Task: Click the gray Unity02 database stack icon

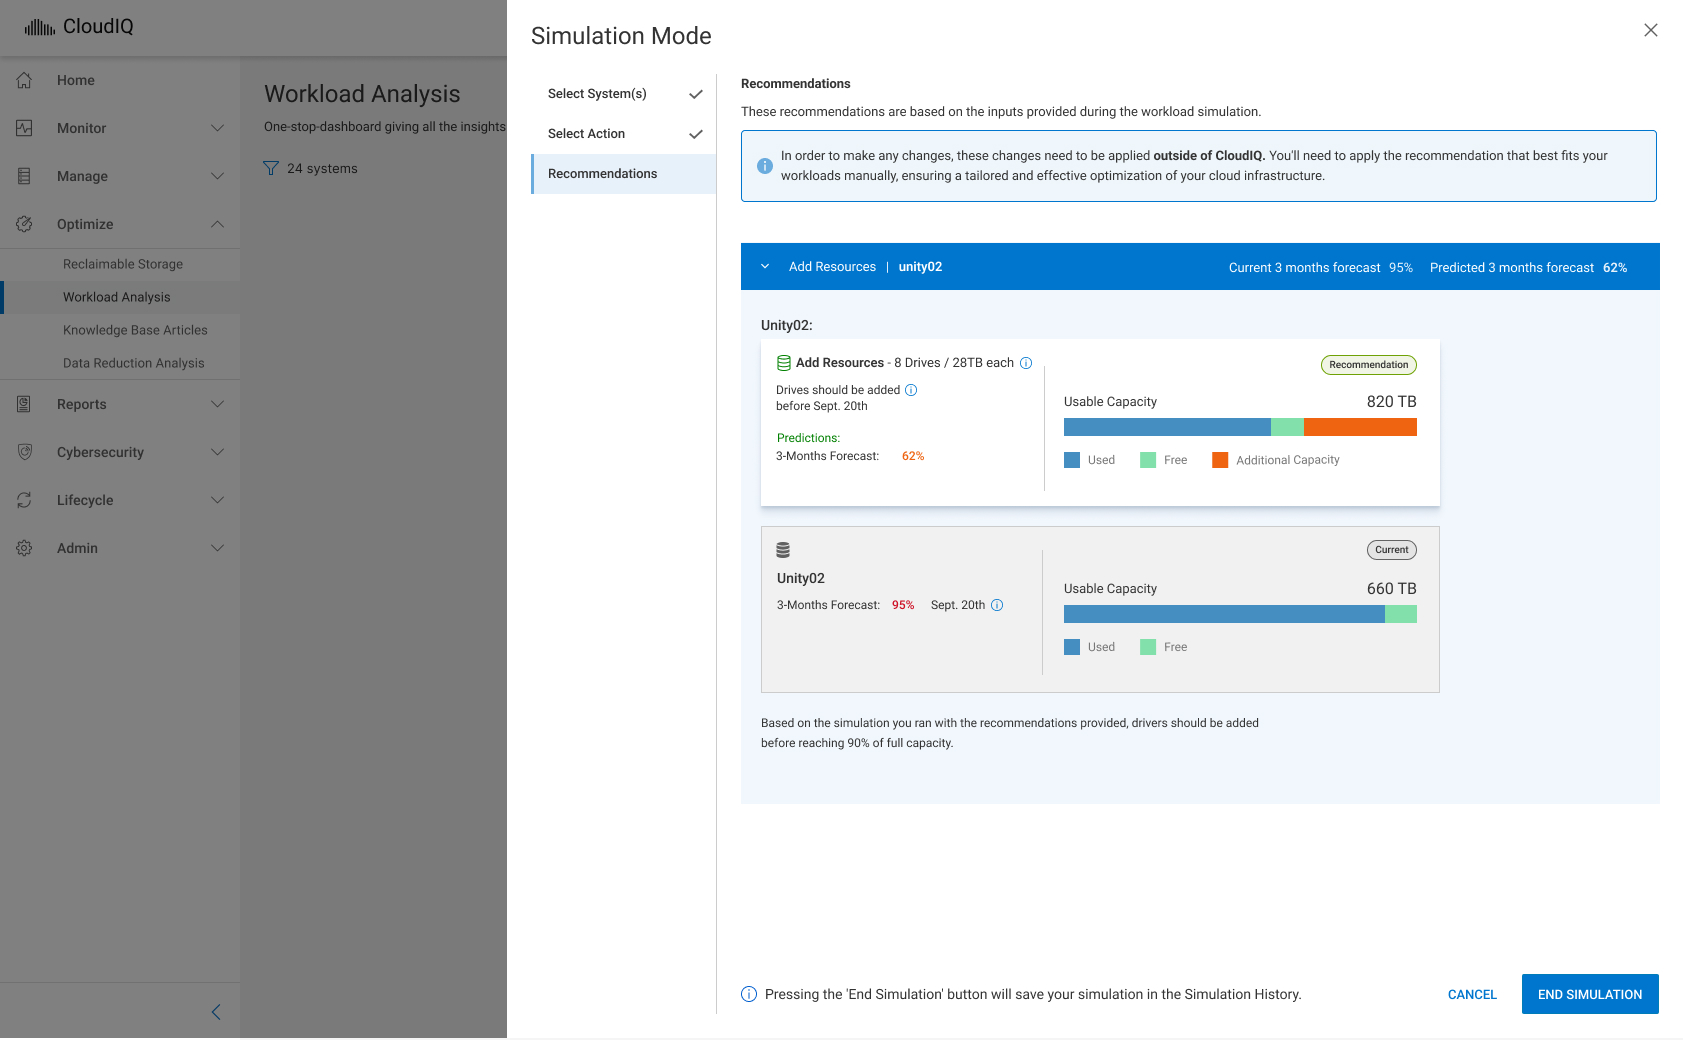Action: tap(783, 550)
